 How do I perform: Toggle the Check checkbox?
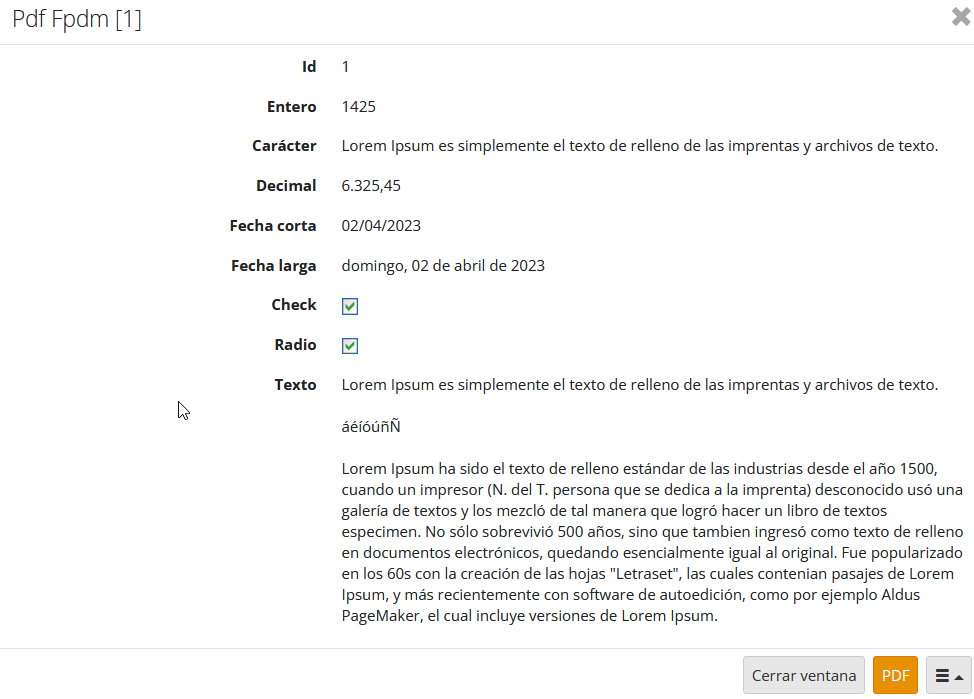coord(350,306)
